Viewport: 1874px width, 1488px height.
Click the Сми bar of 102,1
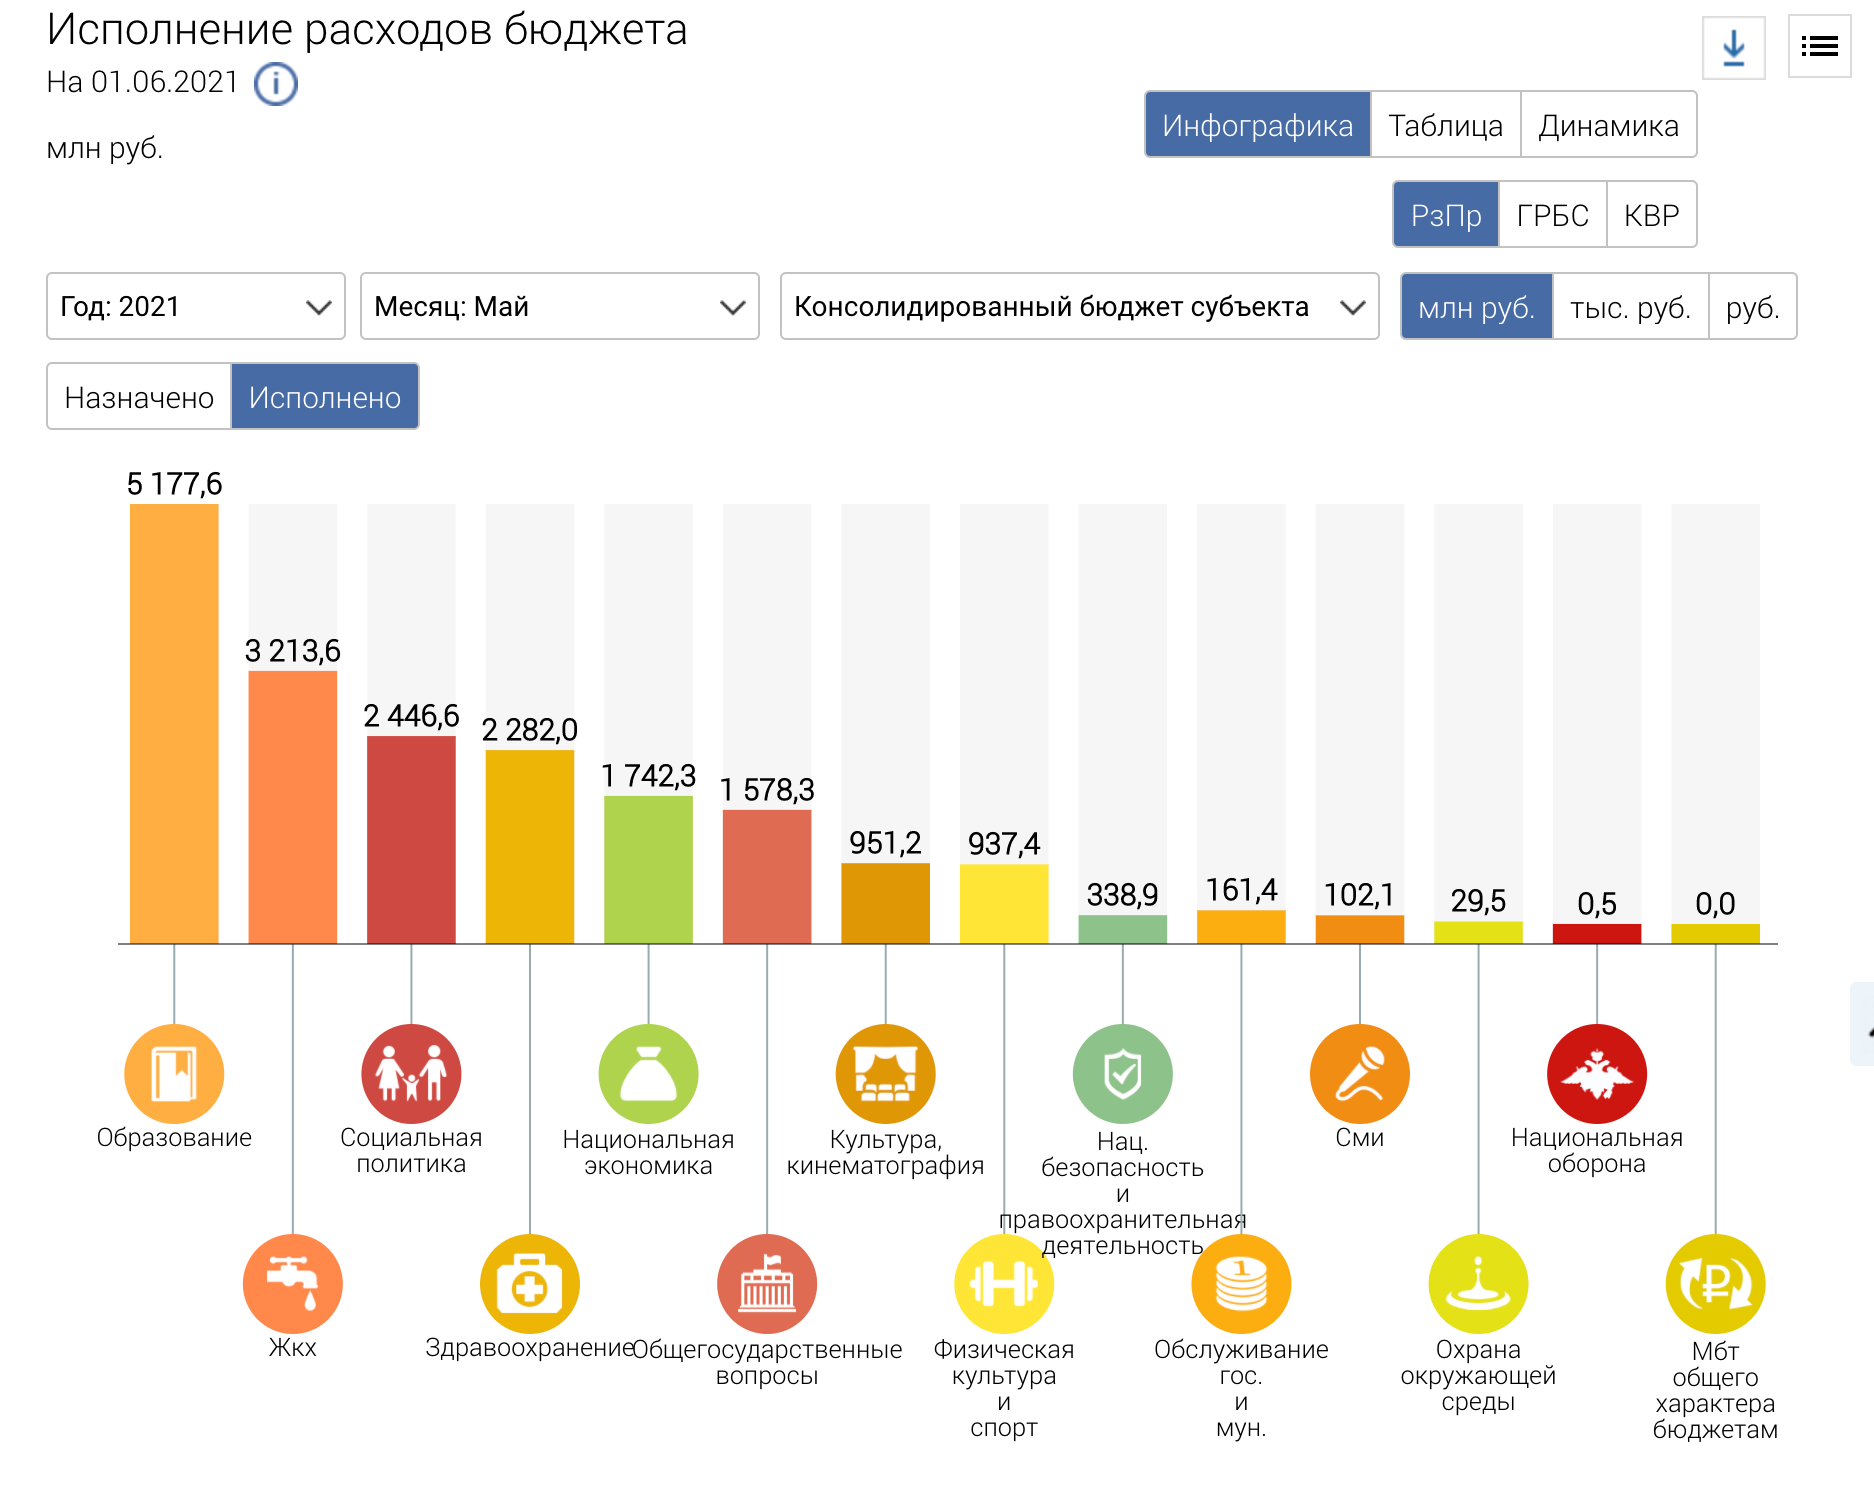pos(1360,929)
